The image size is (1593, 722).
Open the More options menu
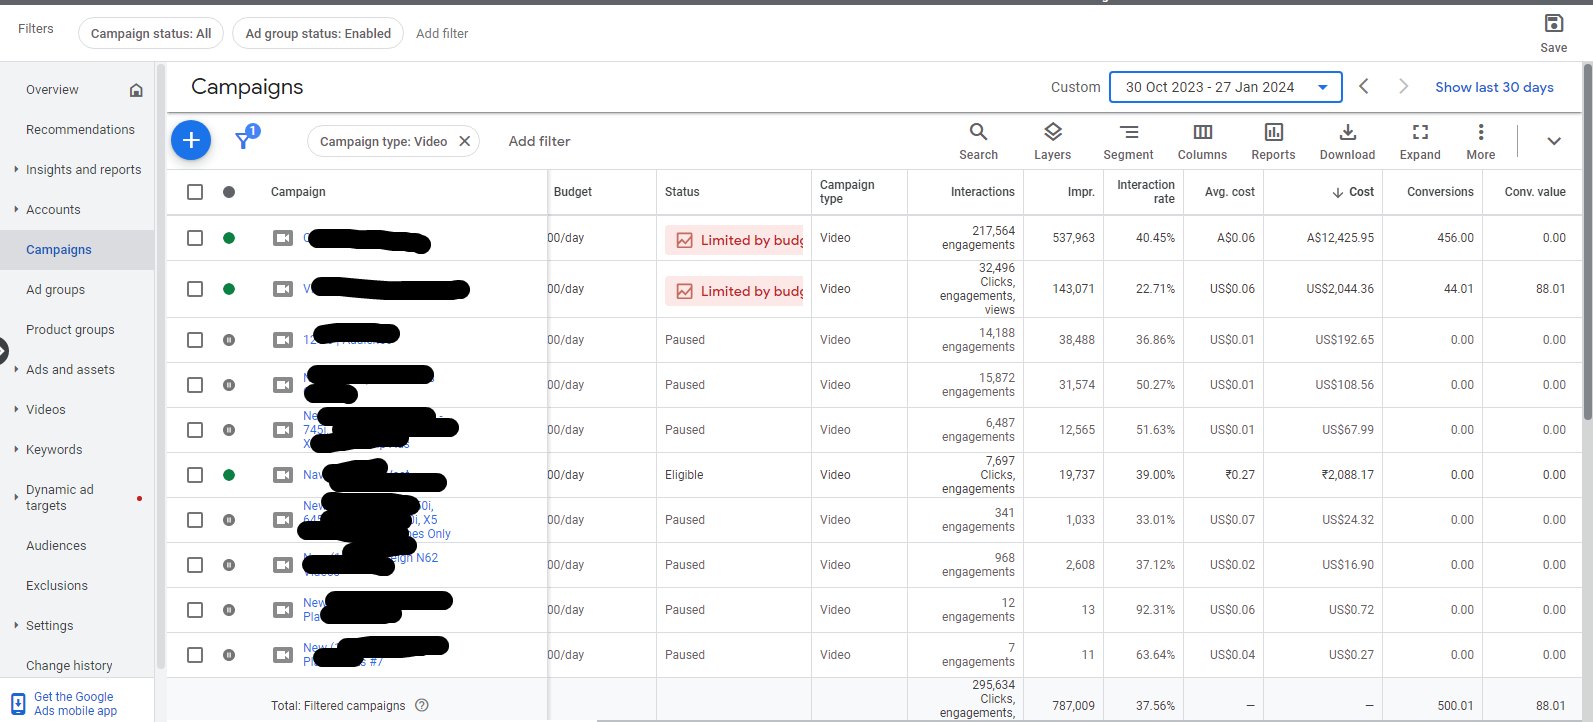click(x=1481, y=141)
